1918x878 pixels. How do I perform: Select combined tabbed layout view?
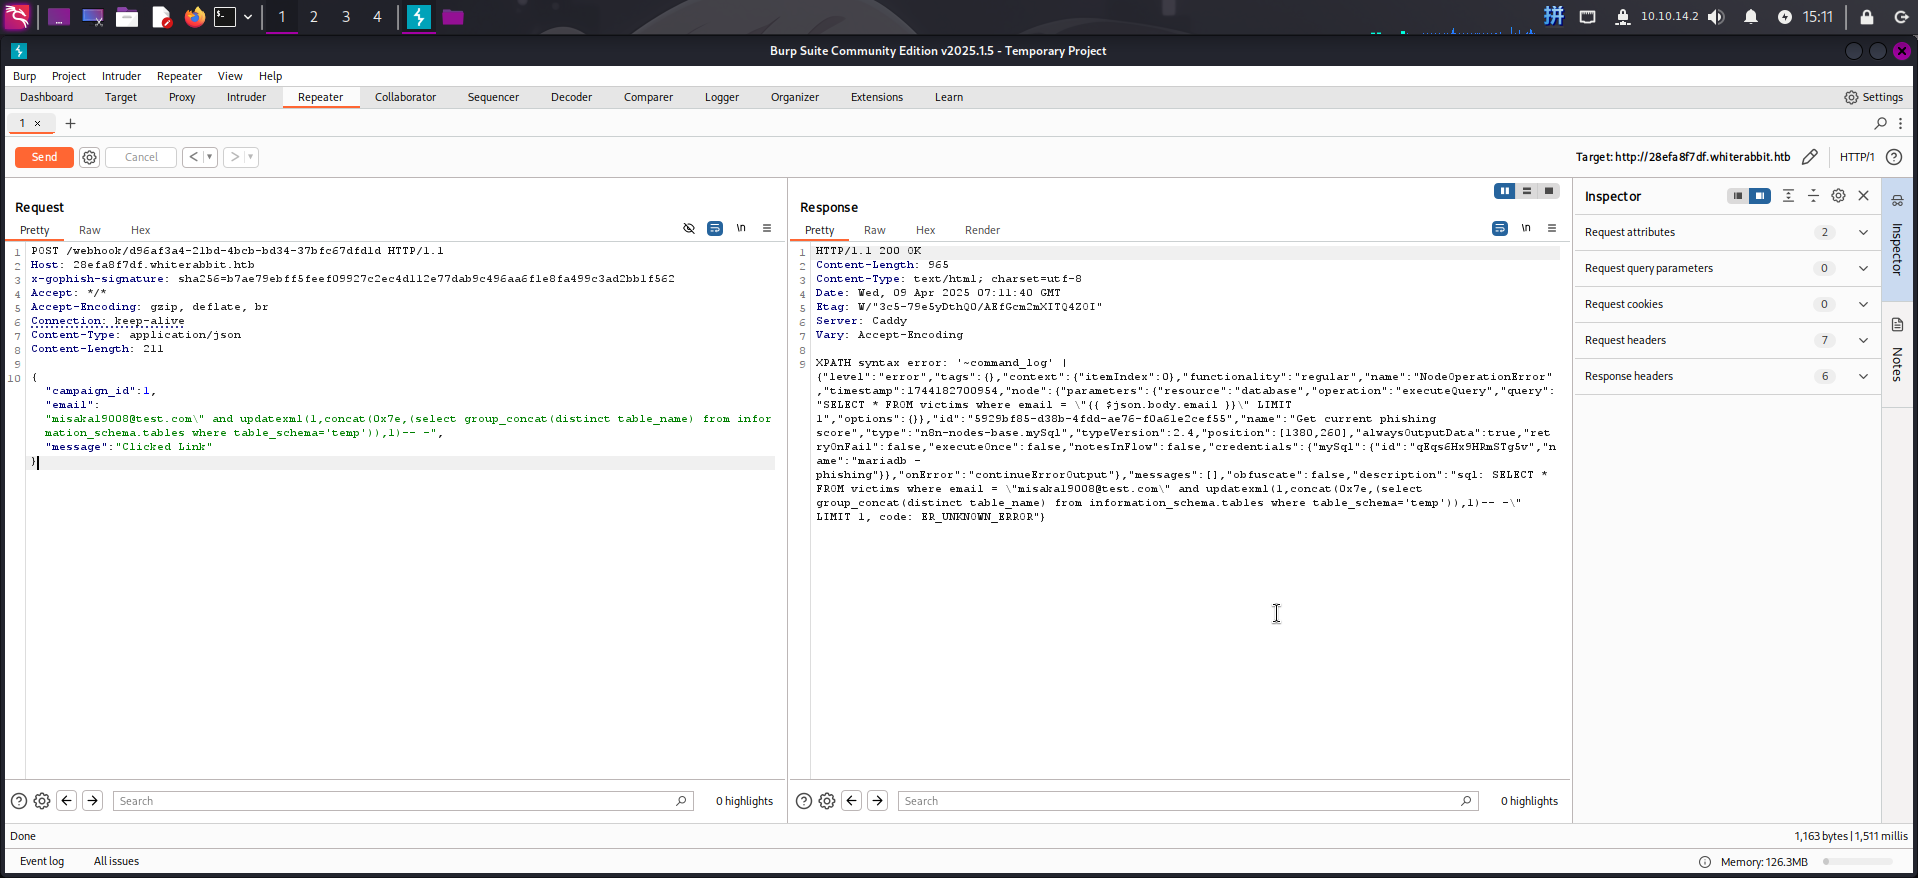click(1549, 191)
